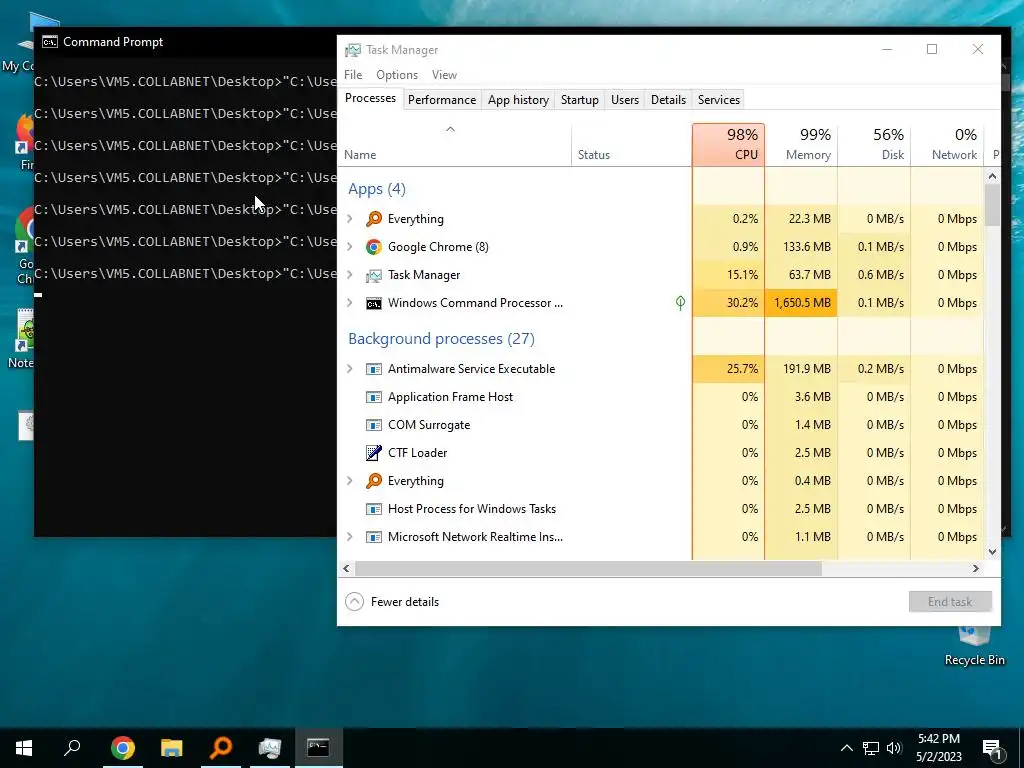Expand Antimalware Service Executable row
The image size is (1024, 768).
click(350, 369)
